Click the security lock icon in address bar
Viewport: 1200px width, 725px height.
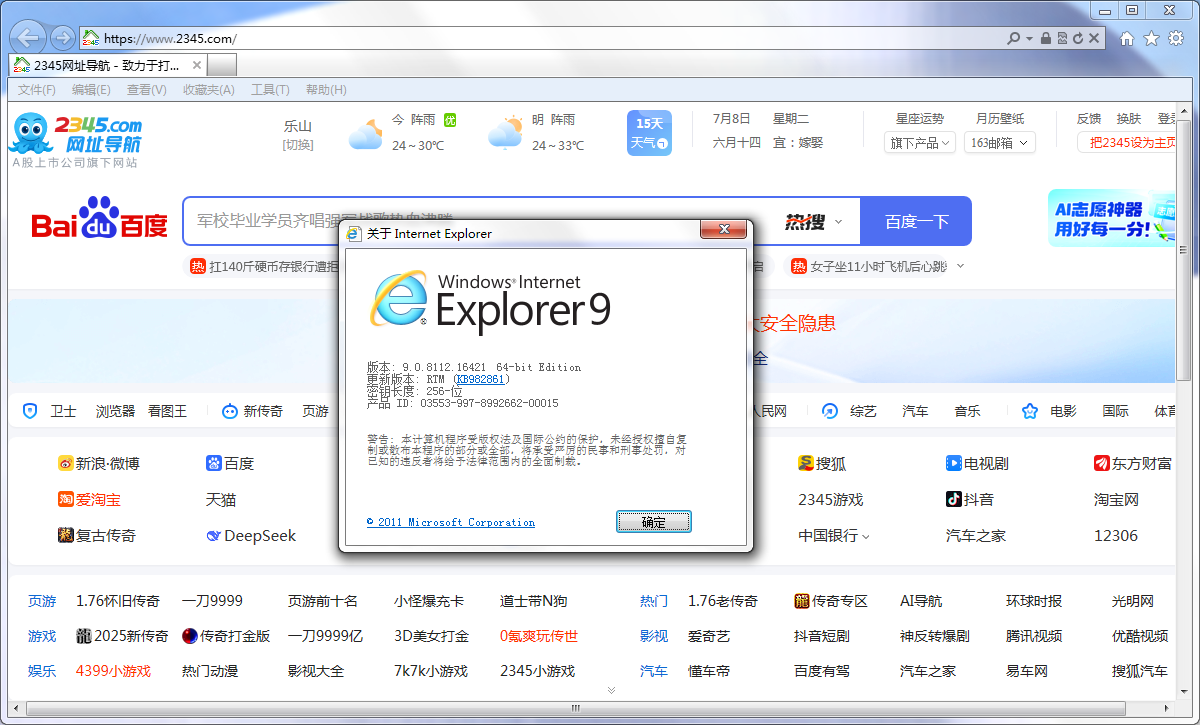(x=1046, y=38)
